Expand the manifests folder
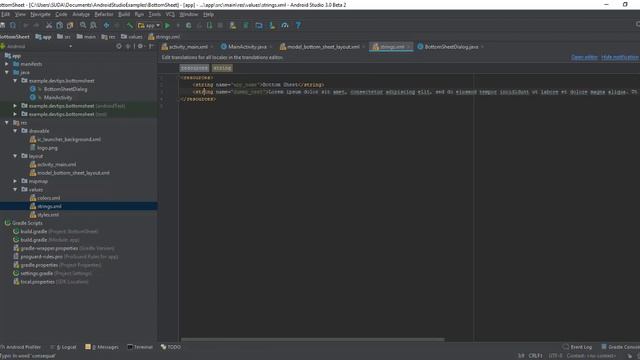The width and height of the screenshot is (640, 360). 7,64
